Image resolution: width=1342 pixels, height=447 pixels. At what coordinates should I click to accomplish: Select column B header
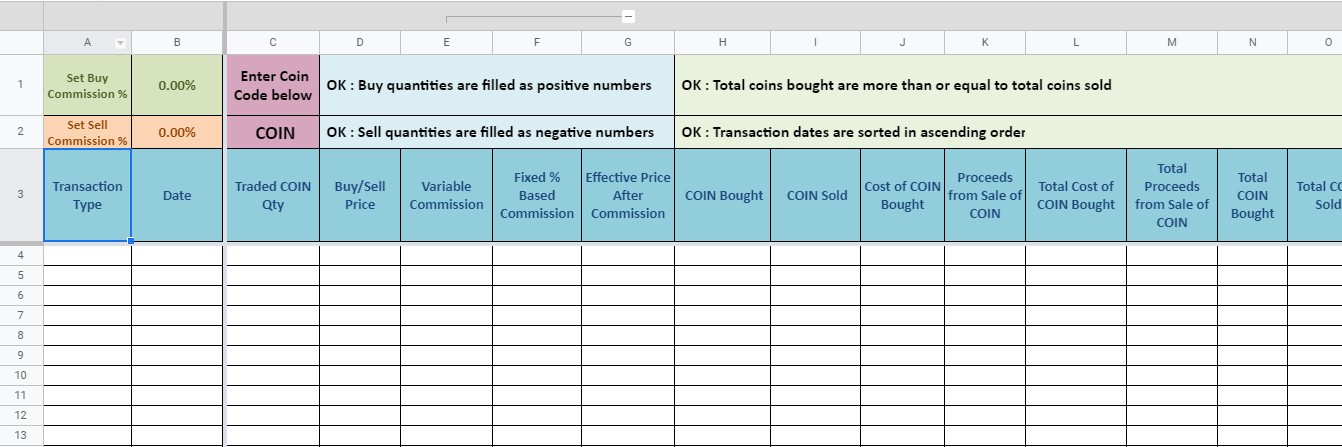[x=177, y=42]
